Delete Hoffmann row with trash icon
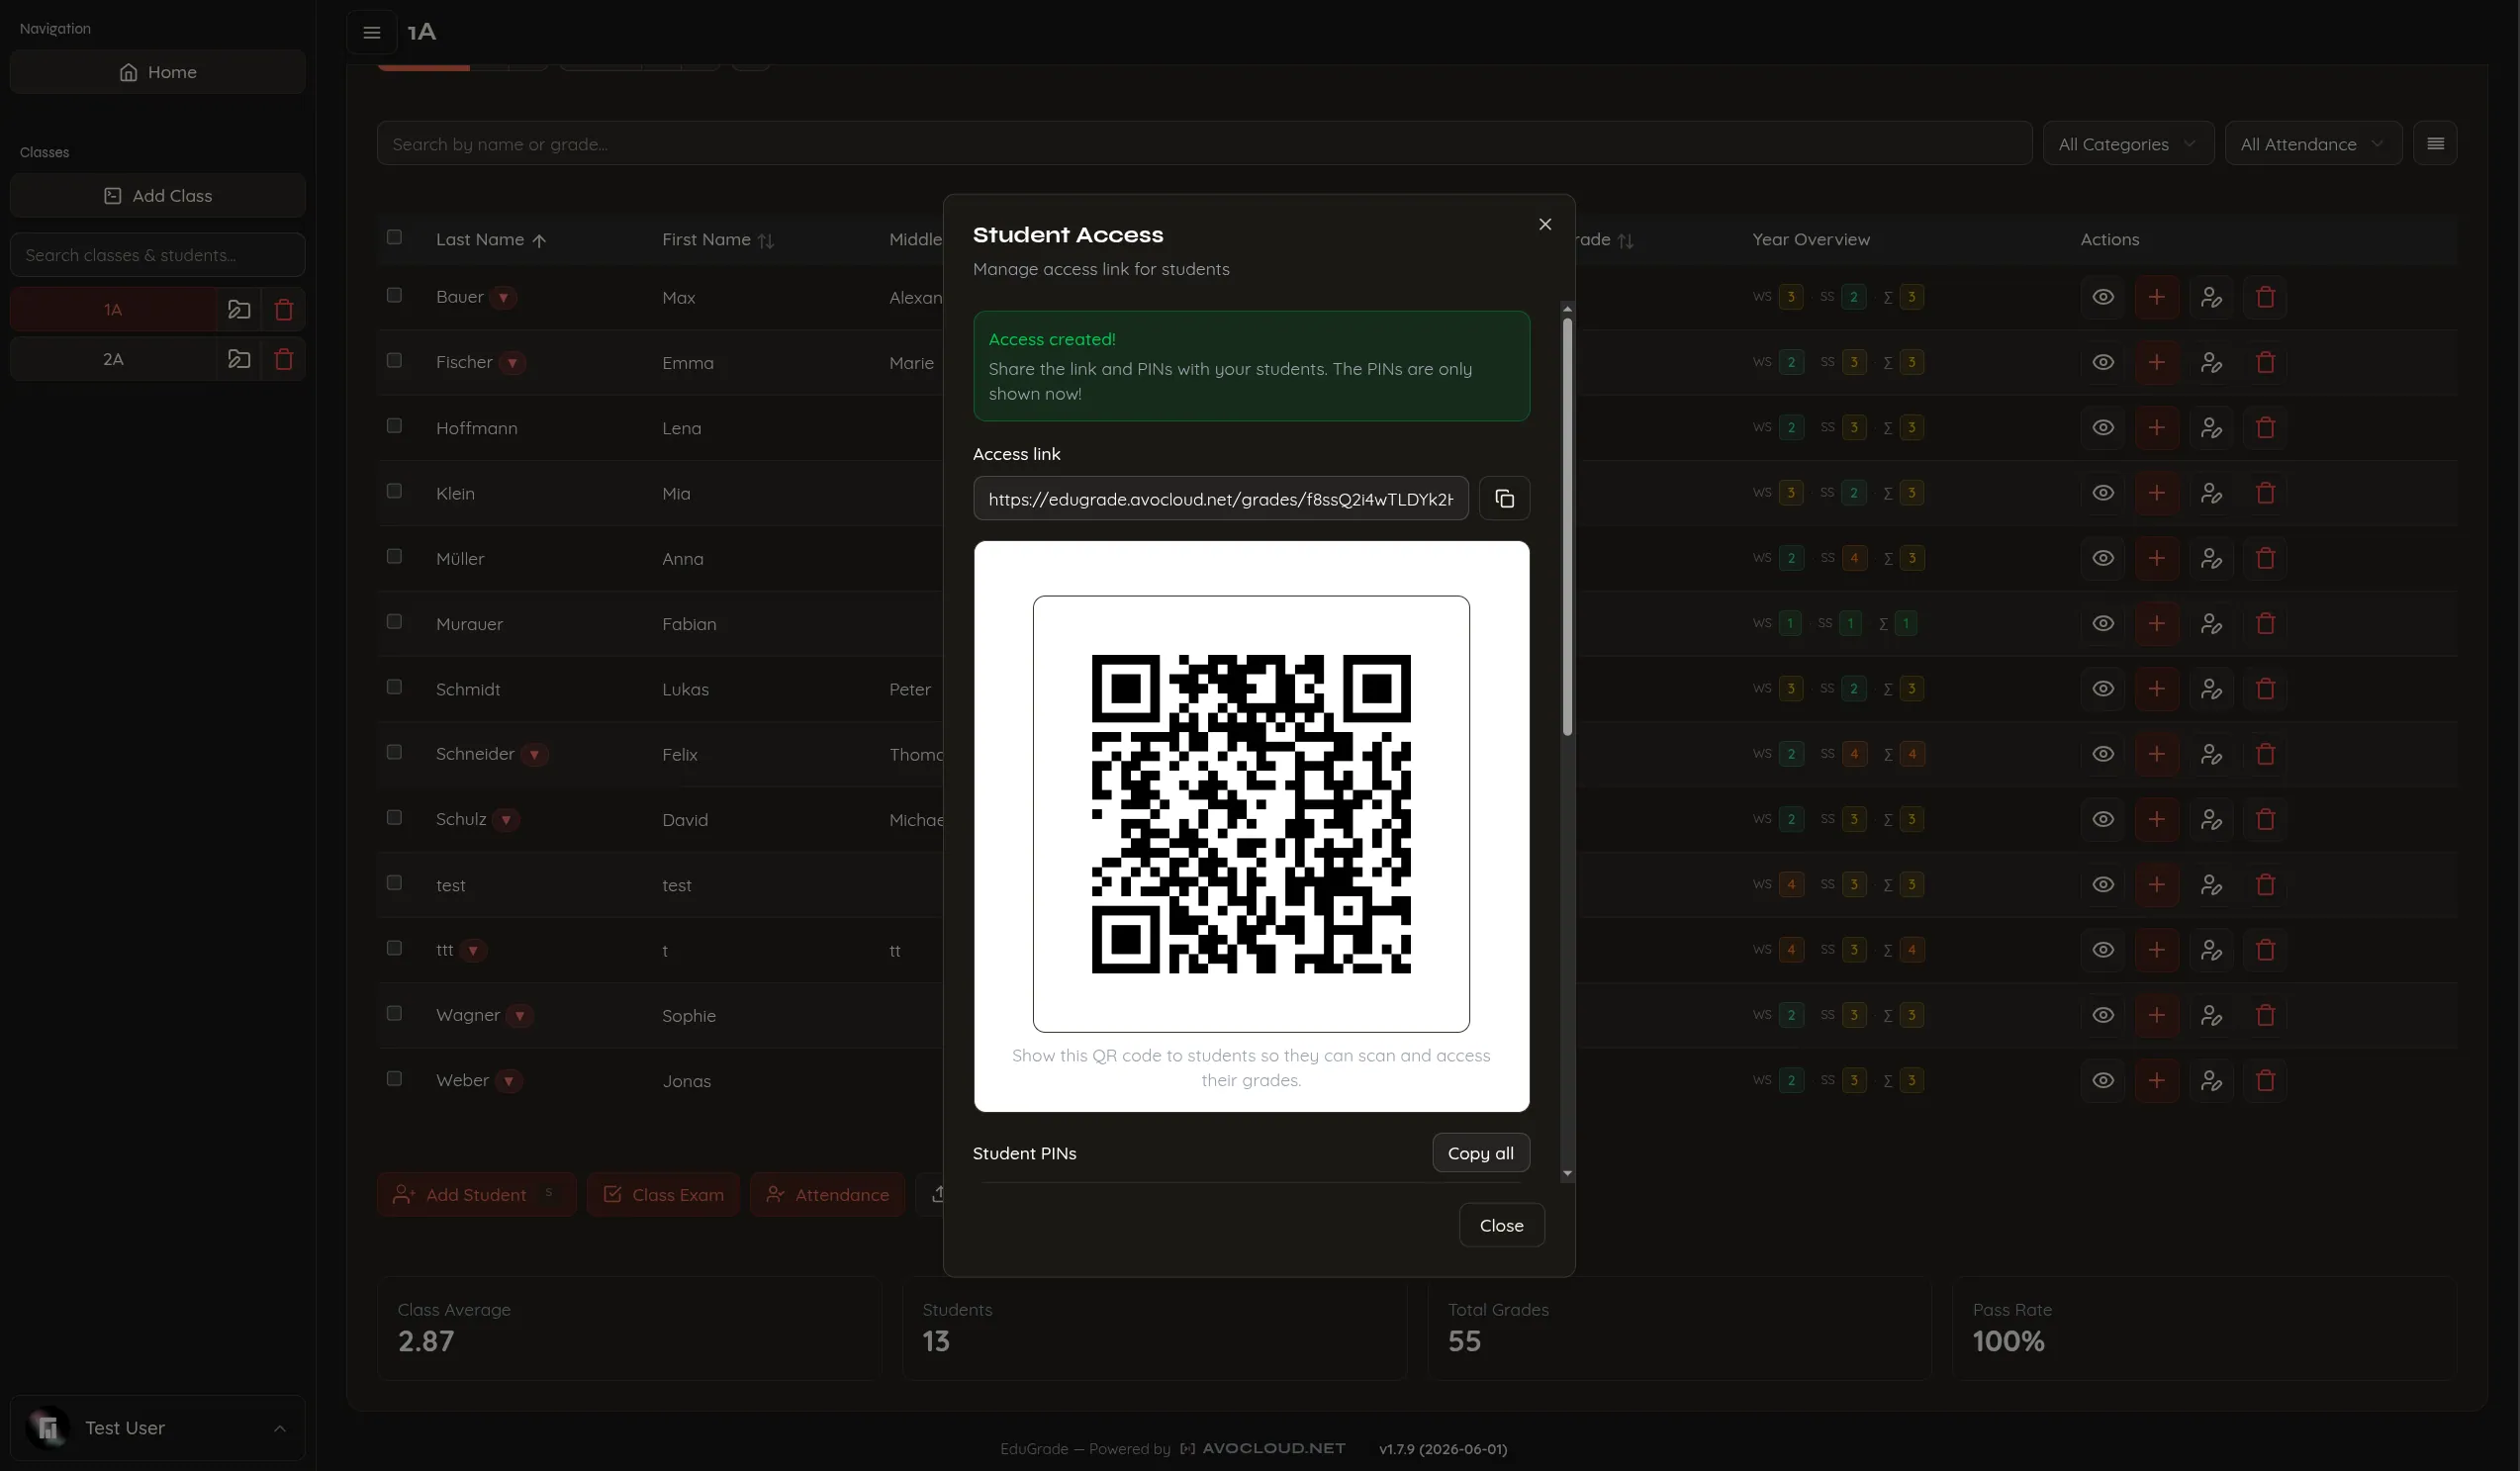The image size is (2520, 1471). [x=2265, y=428]
